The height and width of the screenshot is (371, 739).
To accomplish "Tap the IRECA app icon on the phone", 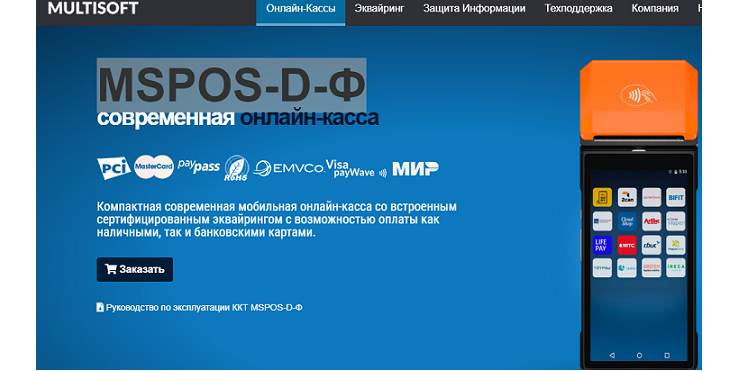I will [x=676, y=267].
